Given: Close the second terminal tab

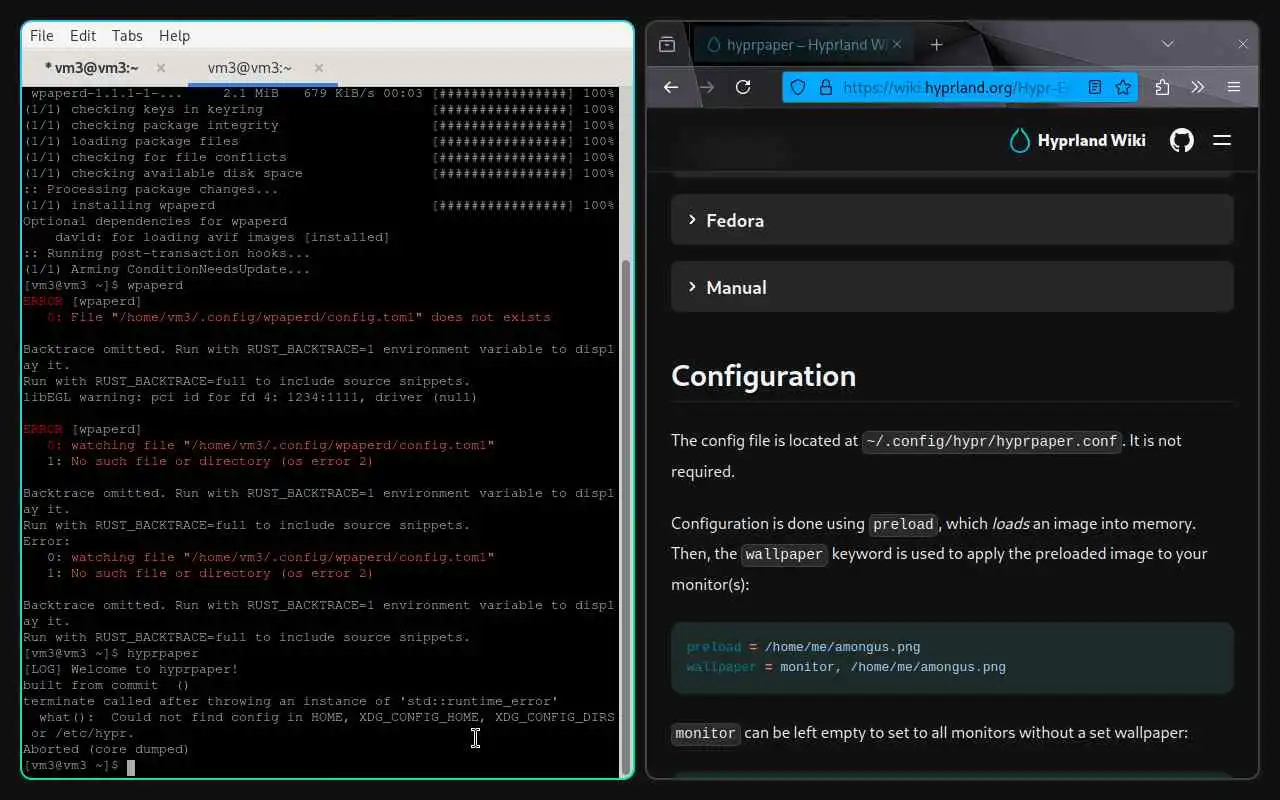Looking at the screenshot, I should click(319, 68).
